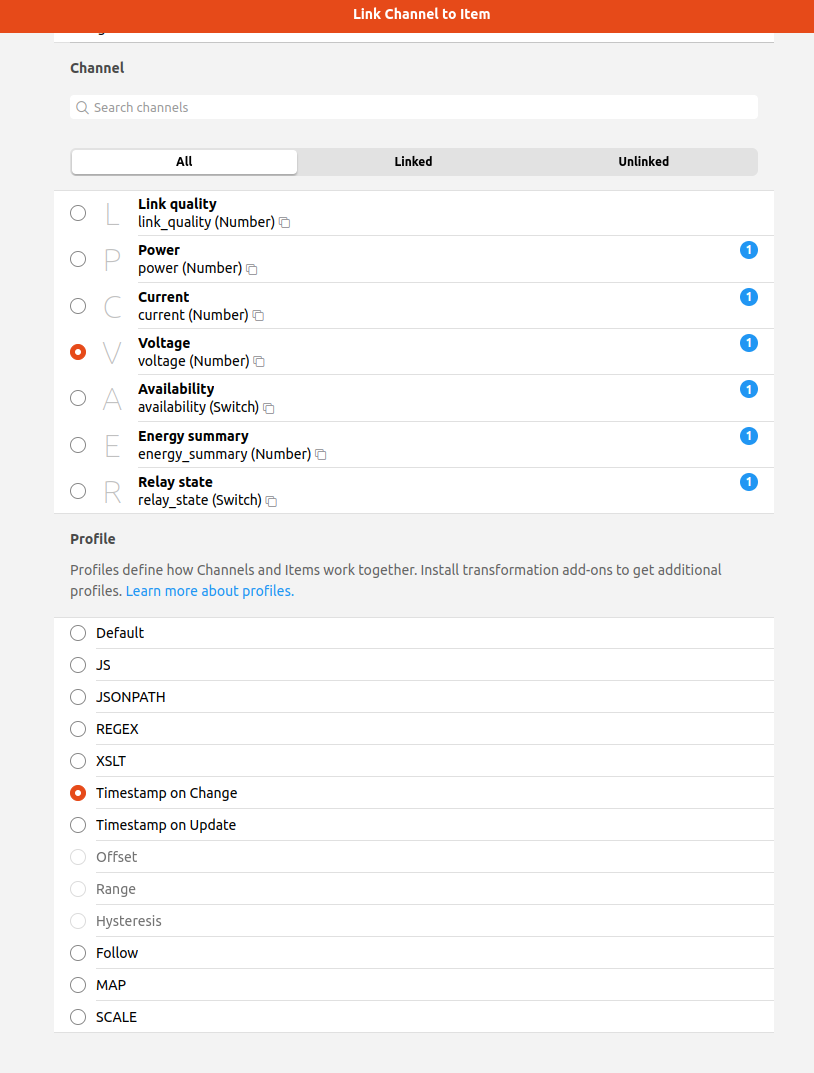
Task: Copy the power channel ID icon
Action: 252,269
